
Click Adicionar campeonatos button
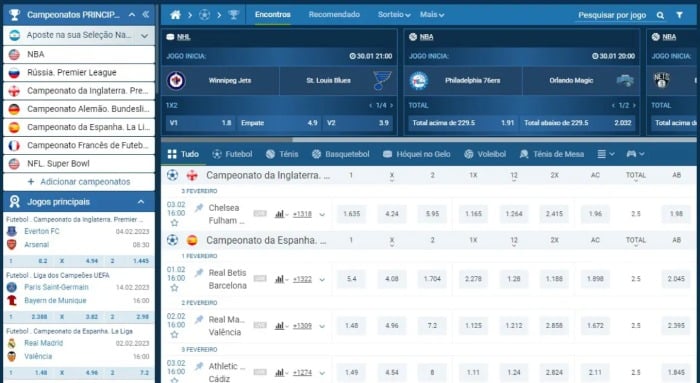79,182
